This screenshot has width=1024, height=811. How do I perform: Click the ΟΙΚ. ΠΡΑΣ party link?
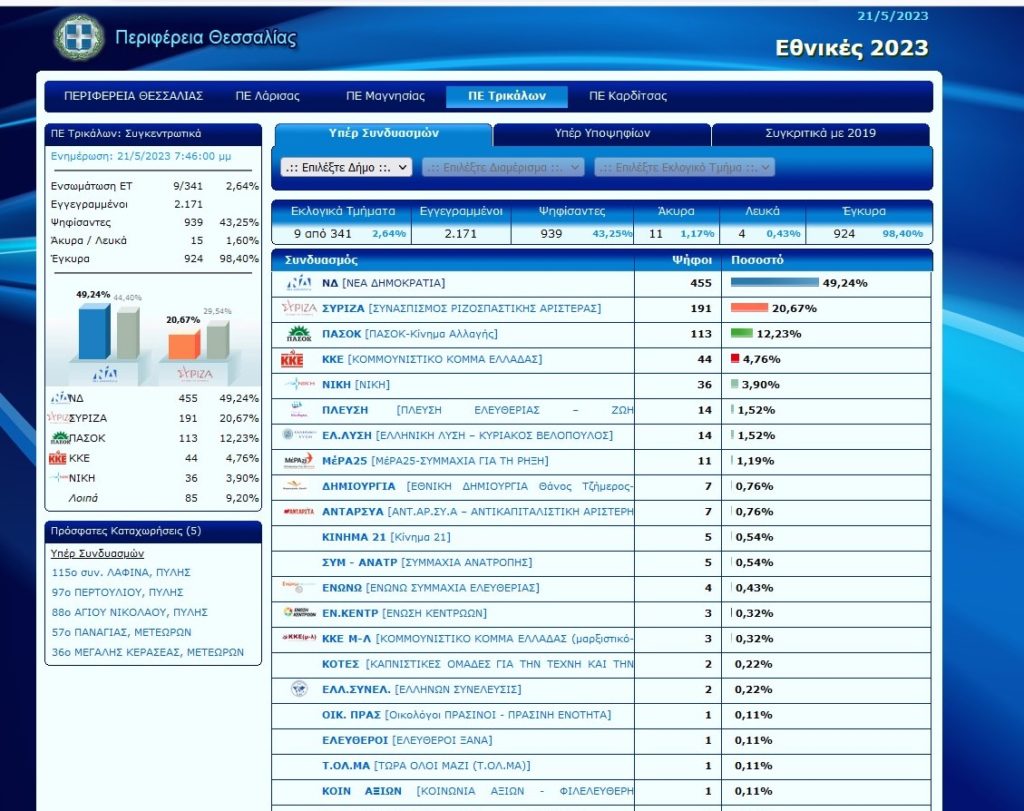(x=466, y=715)
